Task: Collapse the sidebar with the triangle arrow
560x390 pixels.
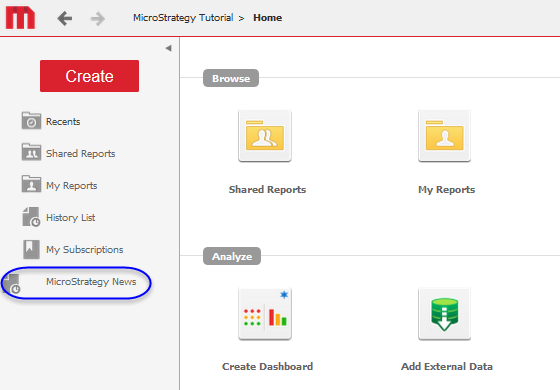Action: (169, 48)
